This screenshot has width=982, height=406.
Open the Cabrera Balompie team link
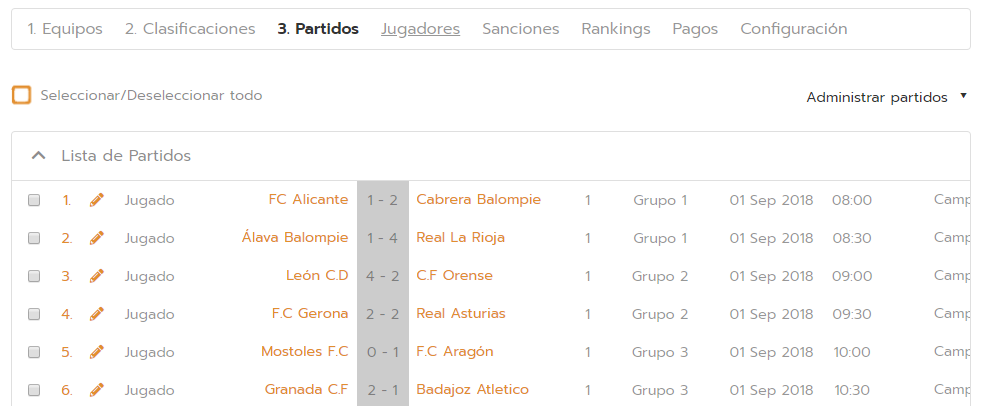click(478, 200)
